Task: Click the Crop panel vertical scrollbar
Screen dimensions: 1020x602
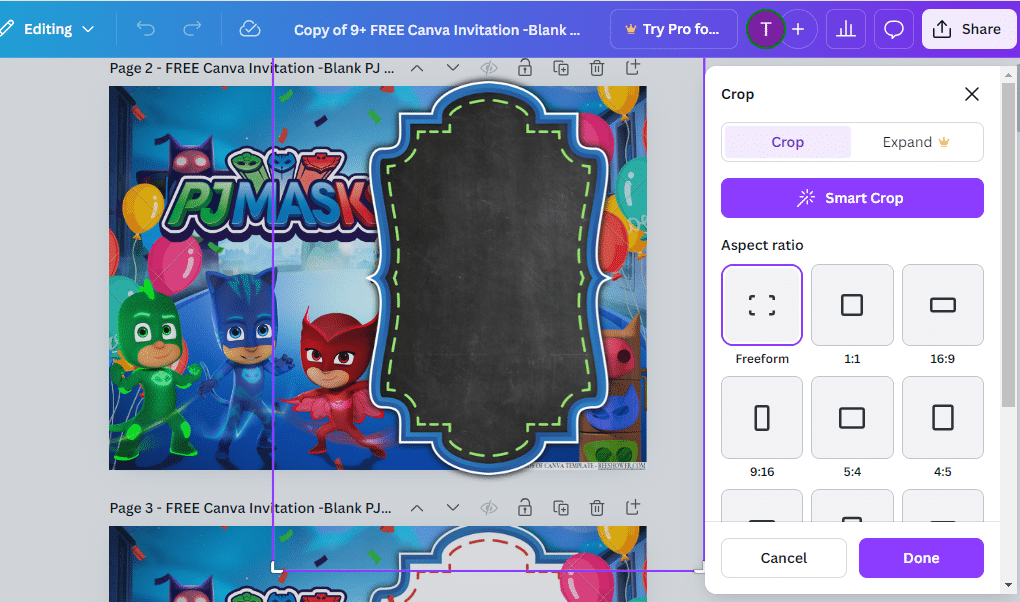Action: [1007, 300]
